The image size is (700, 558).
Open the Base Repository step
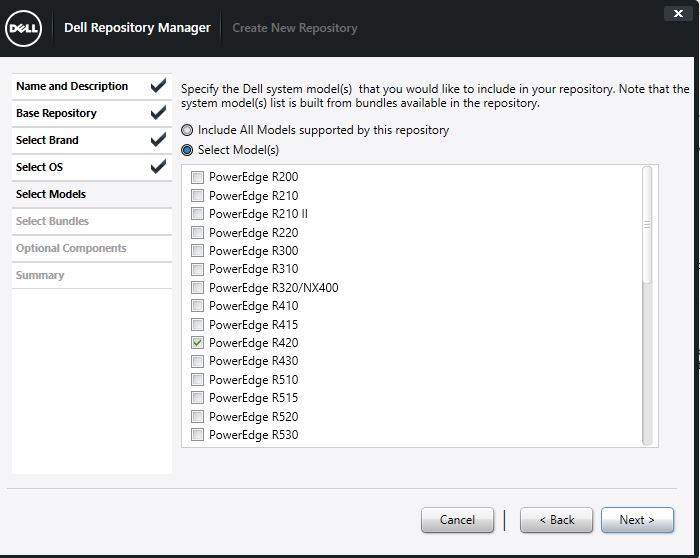point(57,114)
